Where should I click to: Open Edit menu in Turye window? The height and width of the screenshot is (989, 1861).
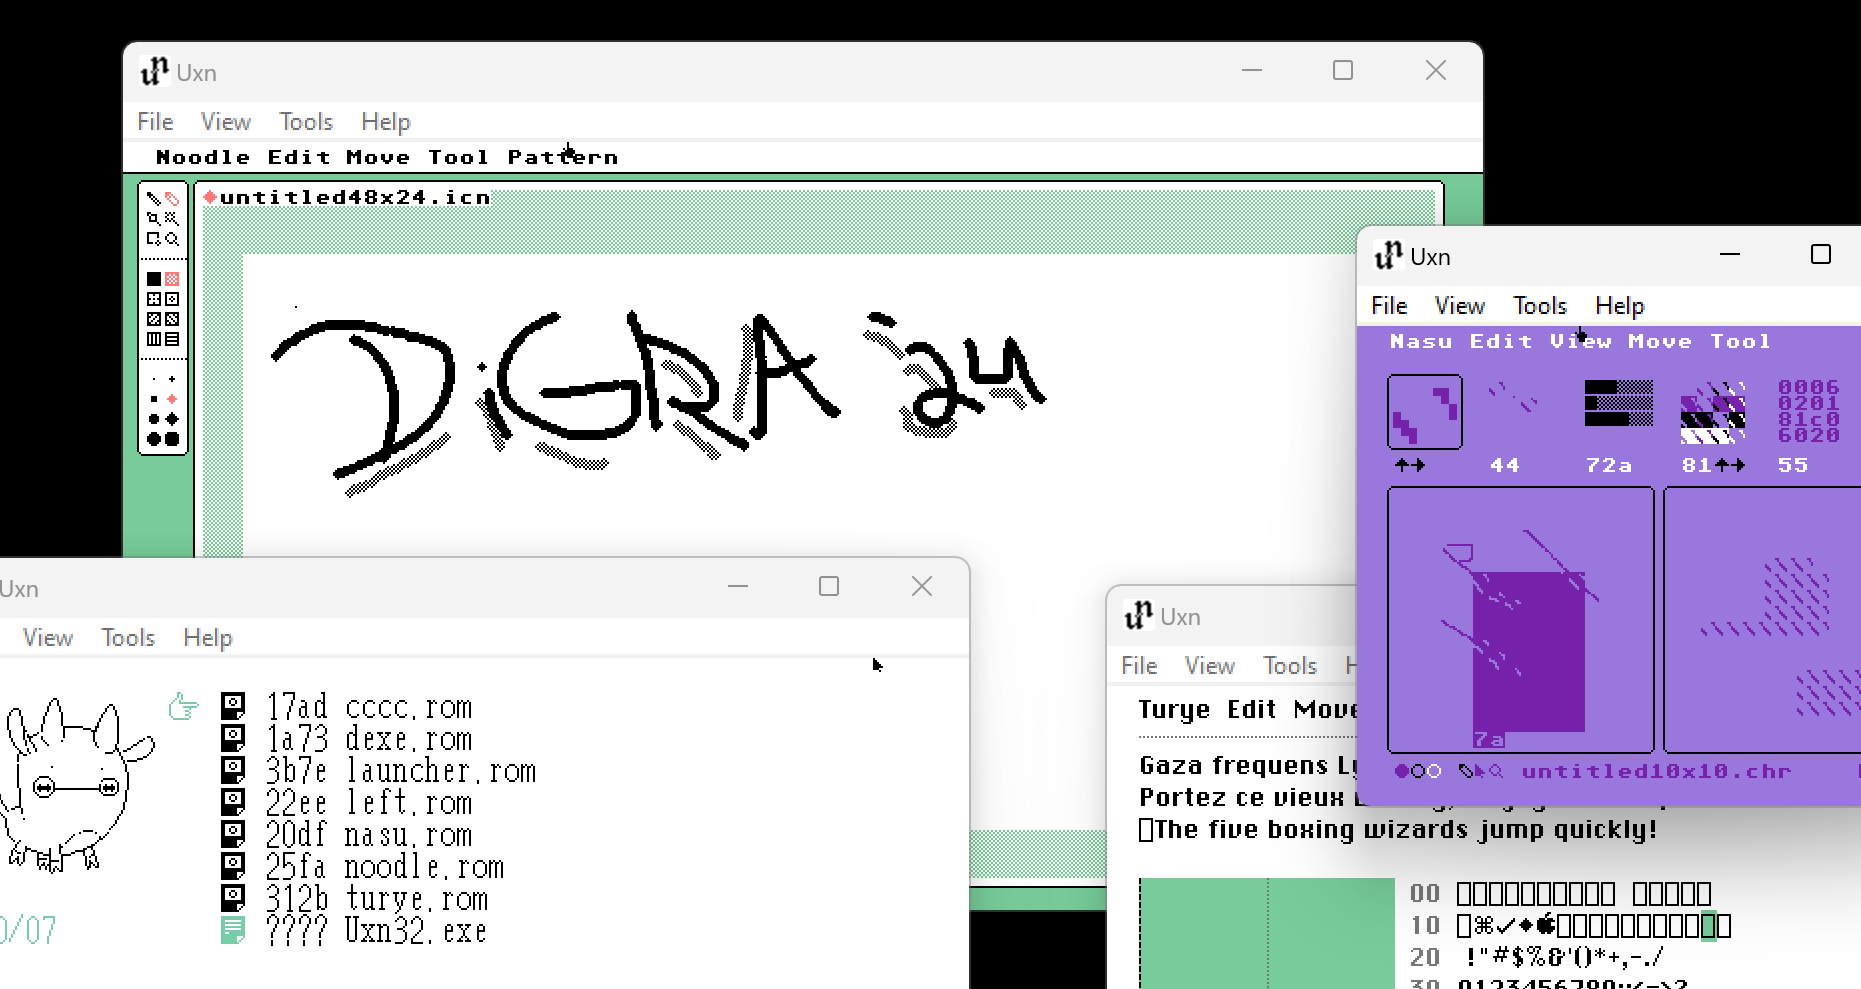(1251, 709)
